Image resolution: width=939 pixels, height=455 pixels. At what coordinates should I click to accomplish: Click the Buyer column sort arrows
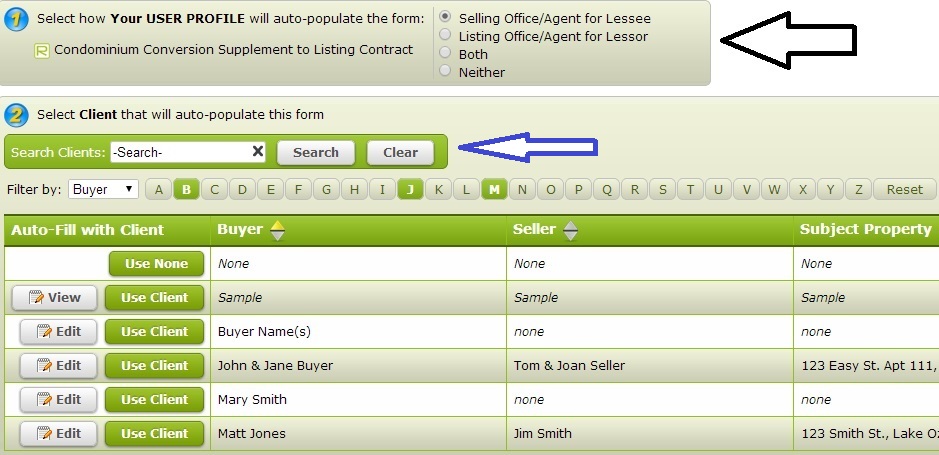(x=278, y=230)
